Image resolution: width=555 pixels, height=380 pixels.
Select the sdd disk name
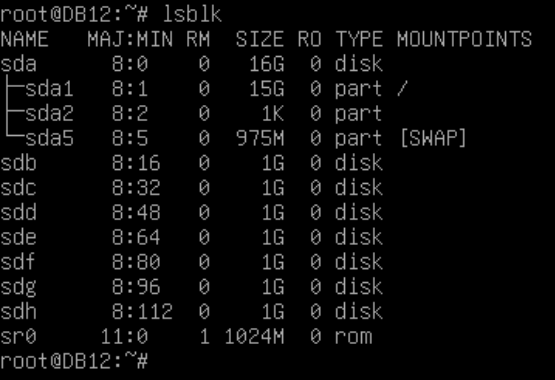[x=18, y=213]
